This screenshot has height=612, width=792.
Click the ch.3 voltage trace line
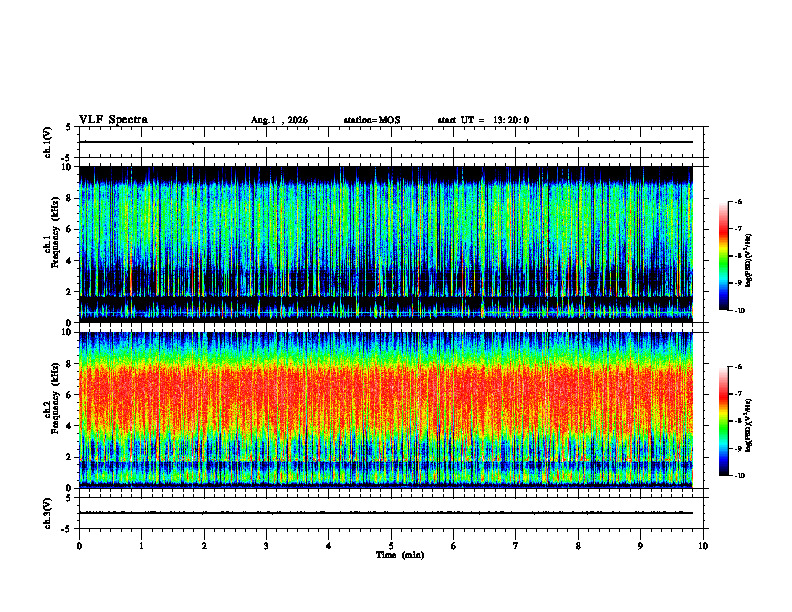(x=385, y=513)
